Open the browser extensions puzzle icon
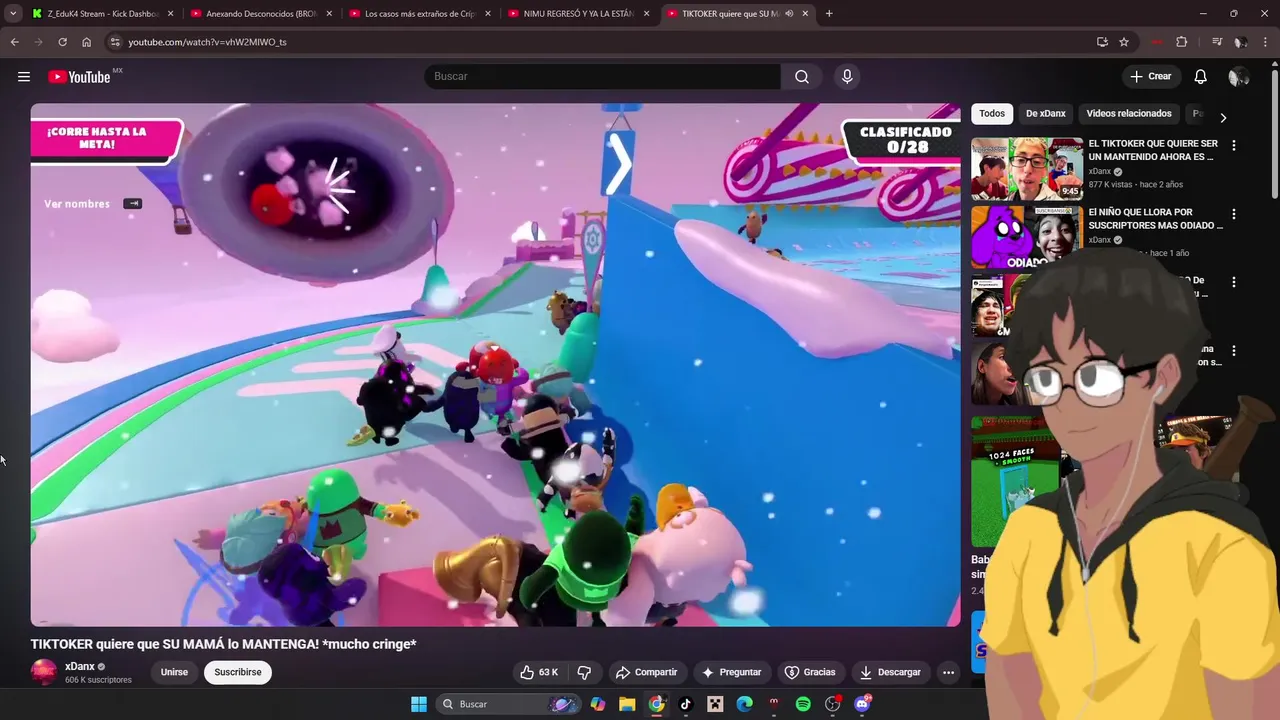Viewport: 1280px width, 720px height. point(1181,42)
